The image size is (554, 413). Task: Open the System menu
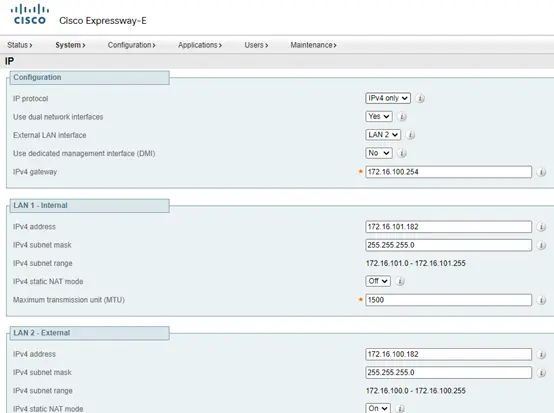pyautogui.click(x=70, y=45)
